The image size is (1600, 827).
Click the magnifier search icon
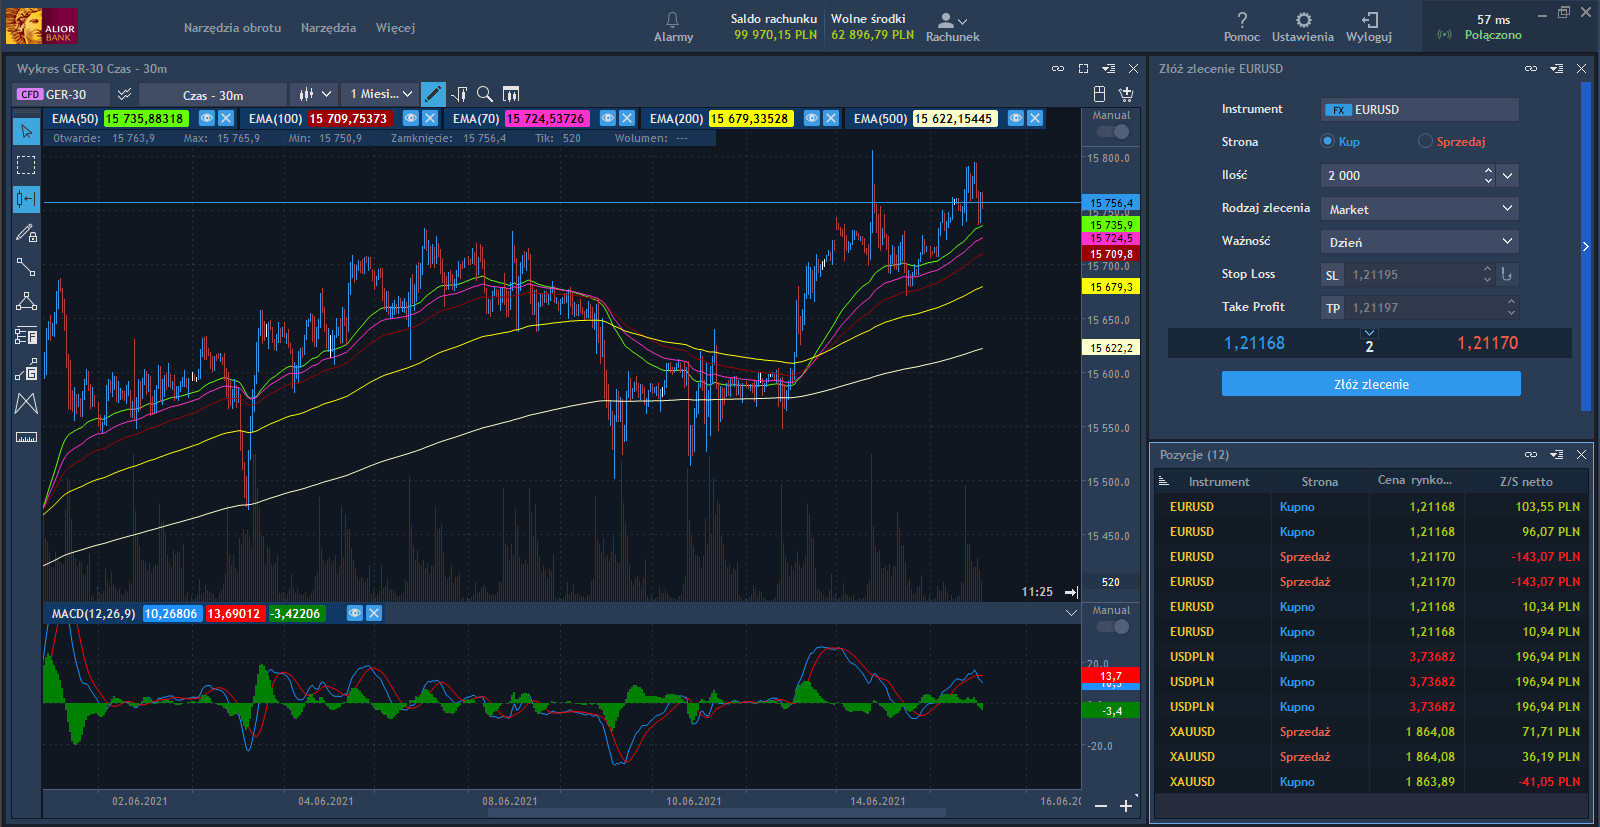click(x=485, y=94)
